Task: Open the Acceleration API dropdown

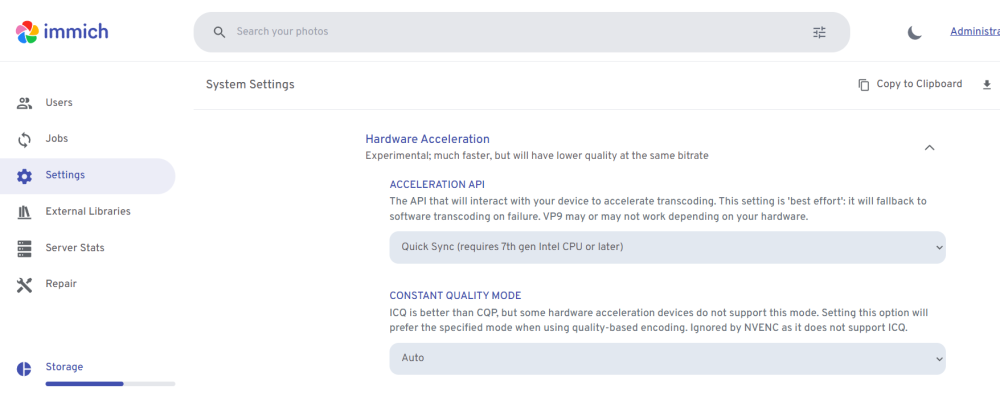Action: (x=667, y=247)
